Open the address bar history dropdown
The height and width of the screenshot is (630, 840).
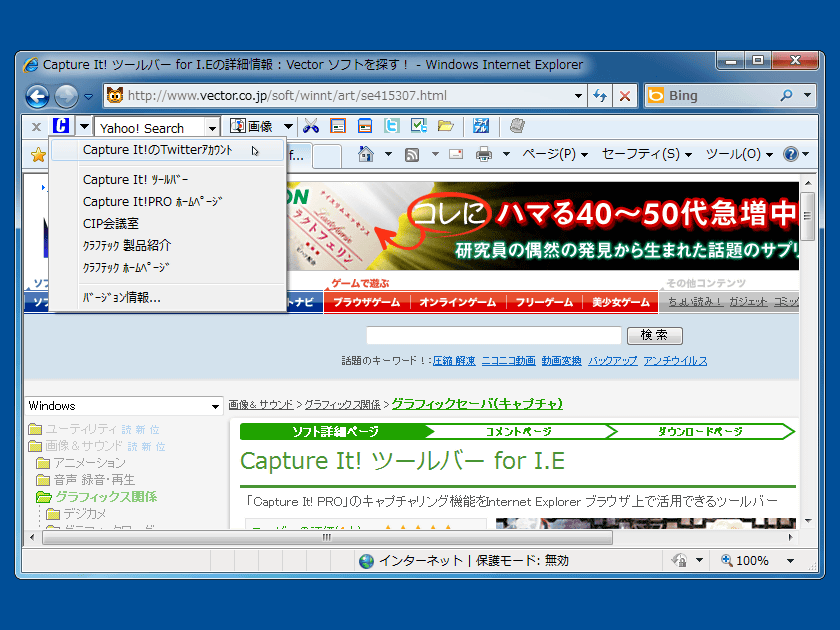[x=578, y=96]
